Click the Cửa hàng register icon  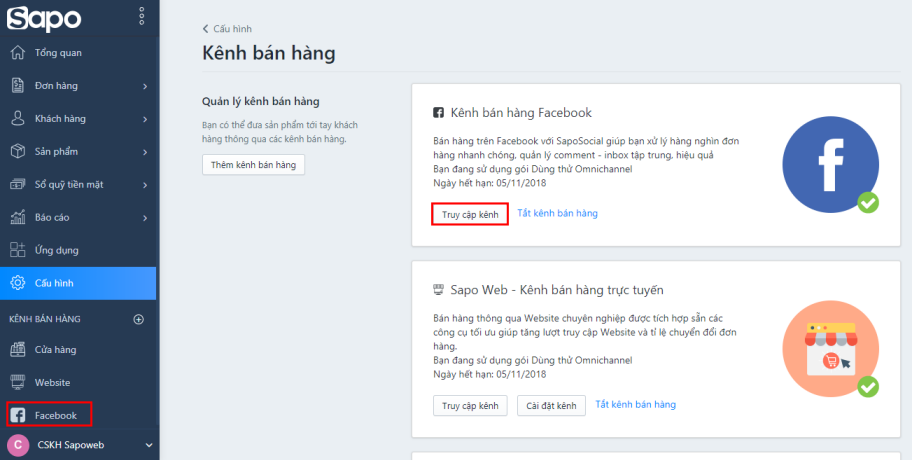pyautogui.click(x=18, y=350)
